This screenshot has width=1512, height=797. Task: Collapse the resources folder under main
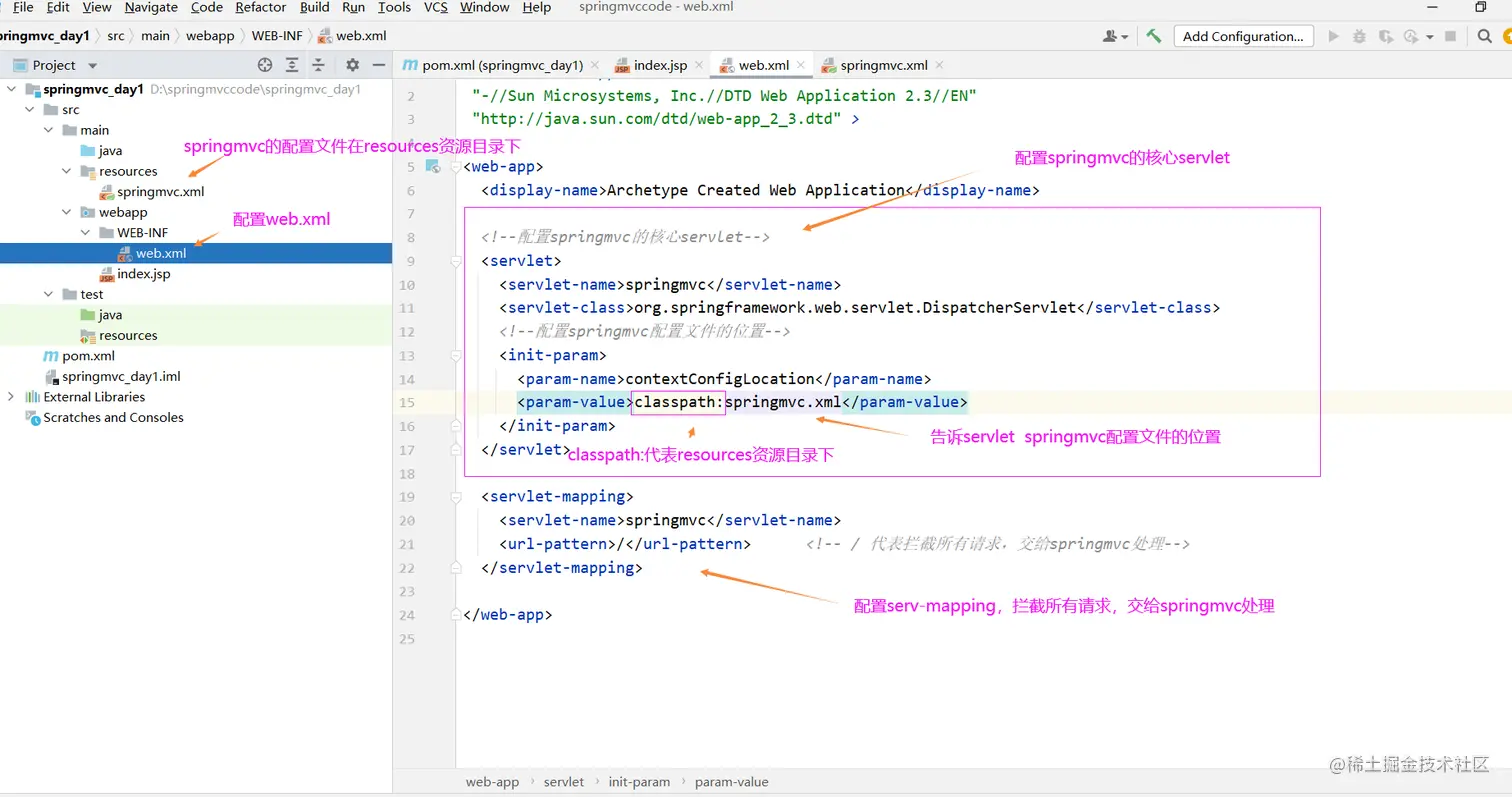66,171
